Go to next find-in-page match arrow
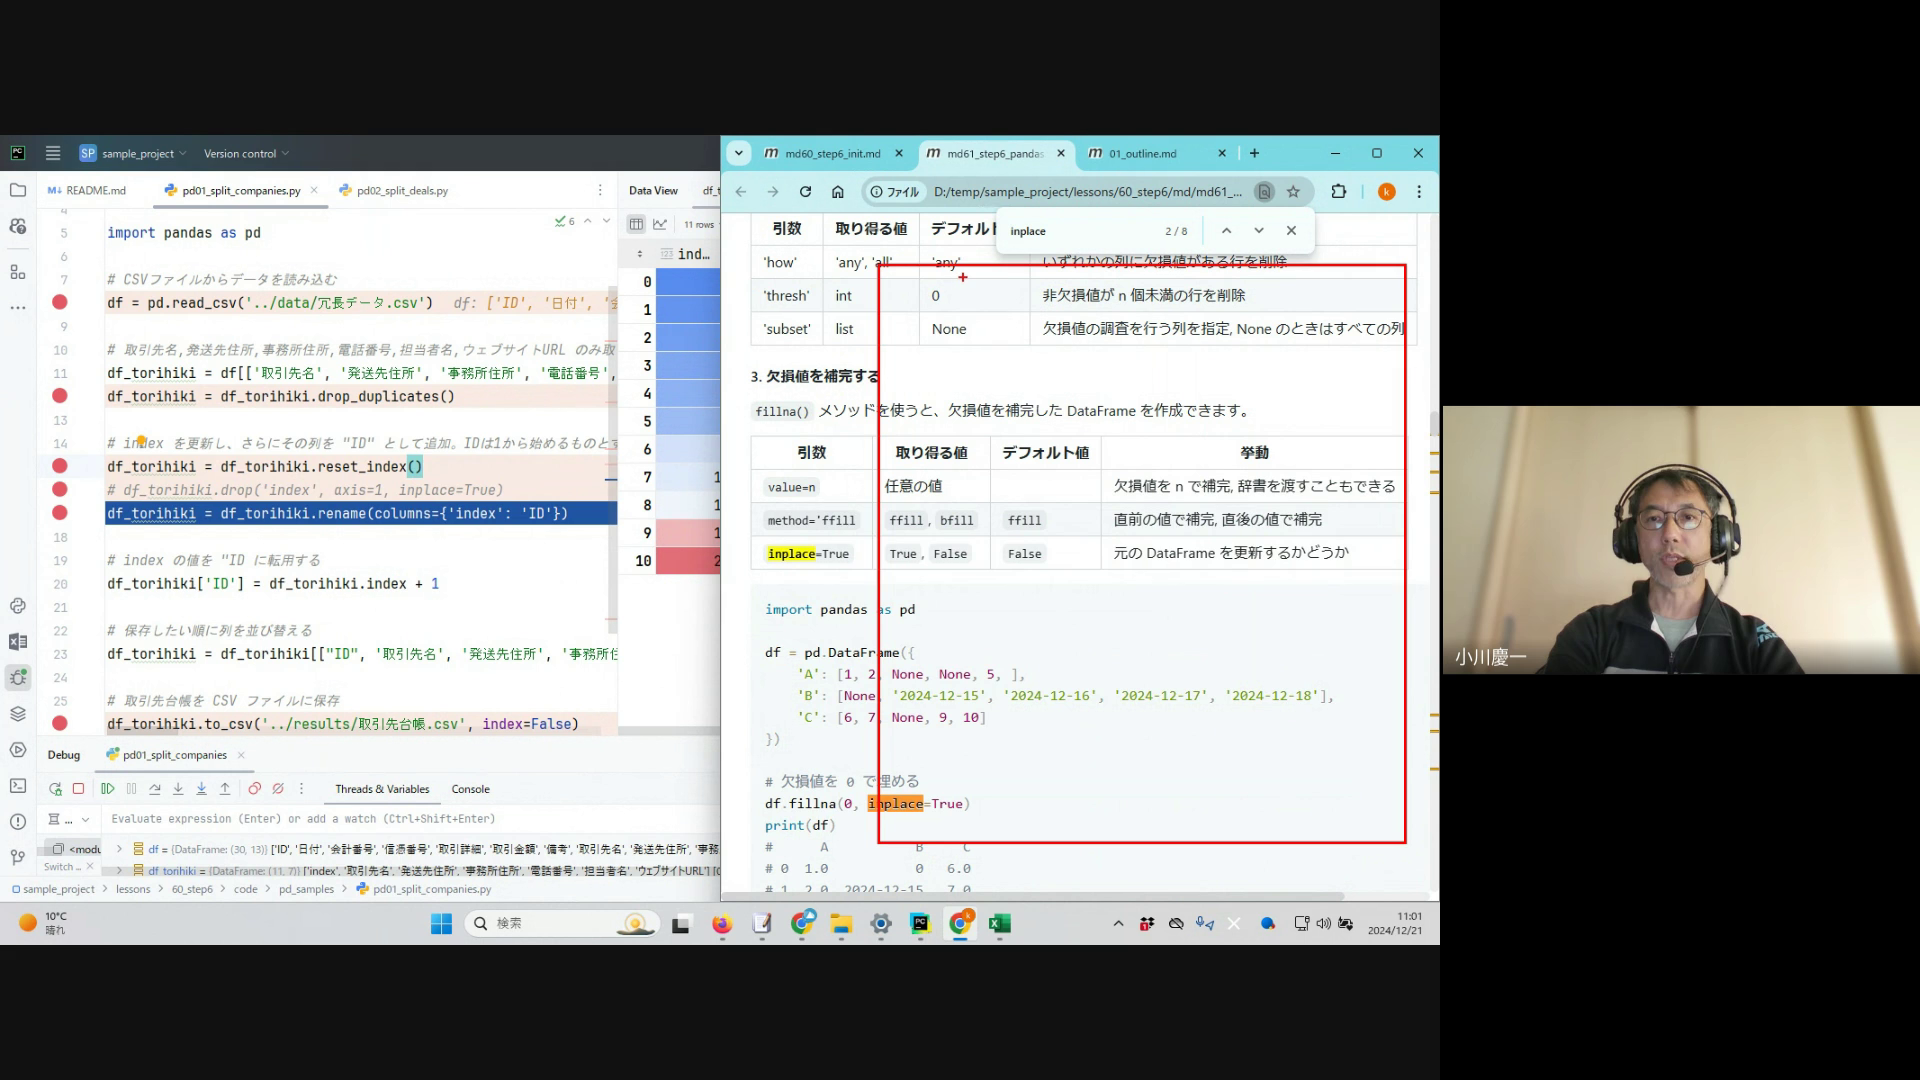This screenshot has height=1080, width=1920. tap(1259, 231)
